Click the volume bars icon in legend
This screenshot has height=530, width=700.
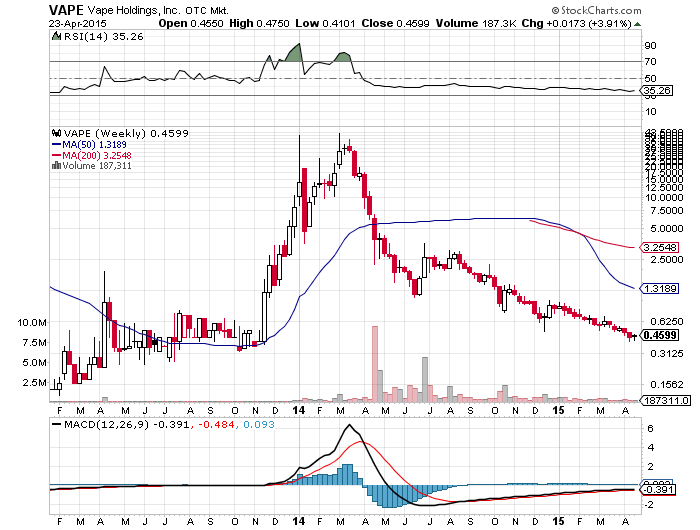[x=56, y=166]
